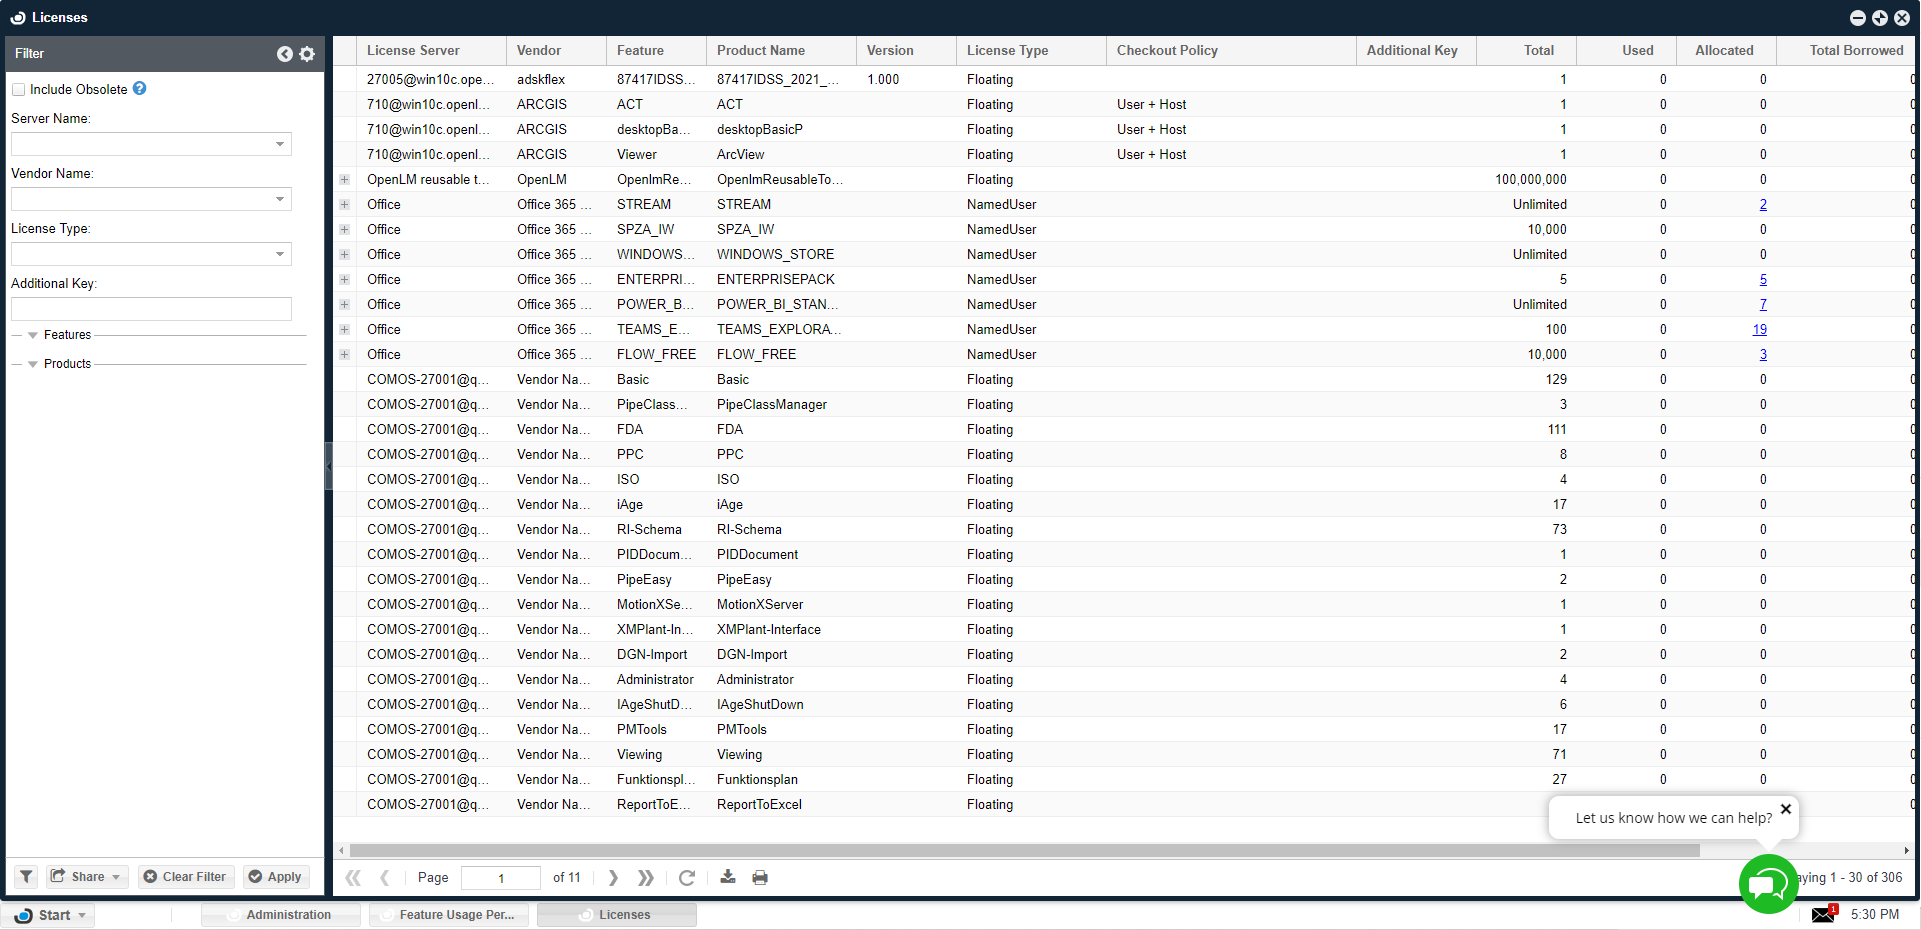Click the Additional Key input field
The height and width of the screenshot is (930, 1921).
(151, 309)
